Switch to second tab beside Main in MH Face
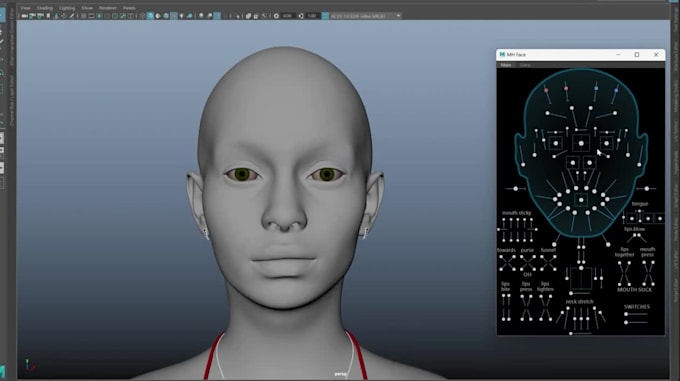This screenshot has width=680, height=381. 525,65
